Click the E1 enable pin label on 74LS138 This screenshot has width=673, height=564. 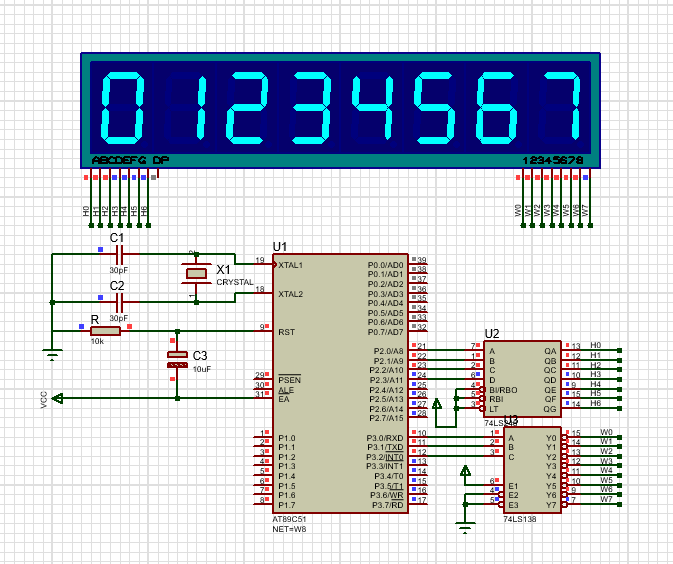513,486
